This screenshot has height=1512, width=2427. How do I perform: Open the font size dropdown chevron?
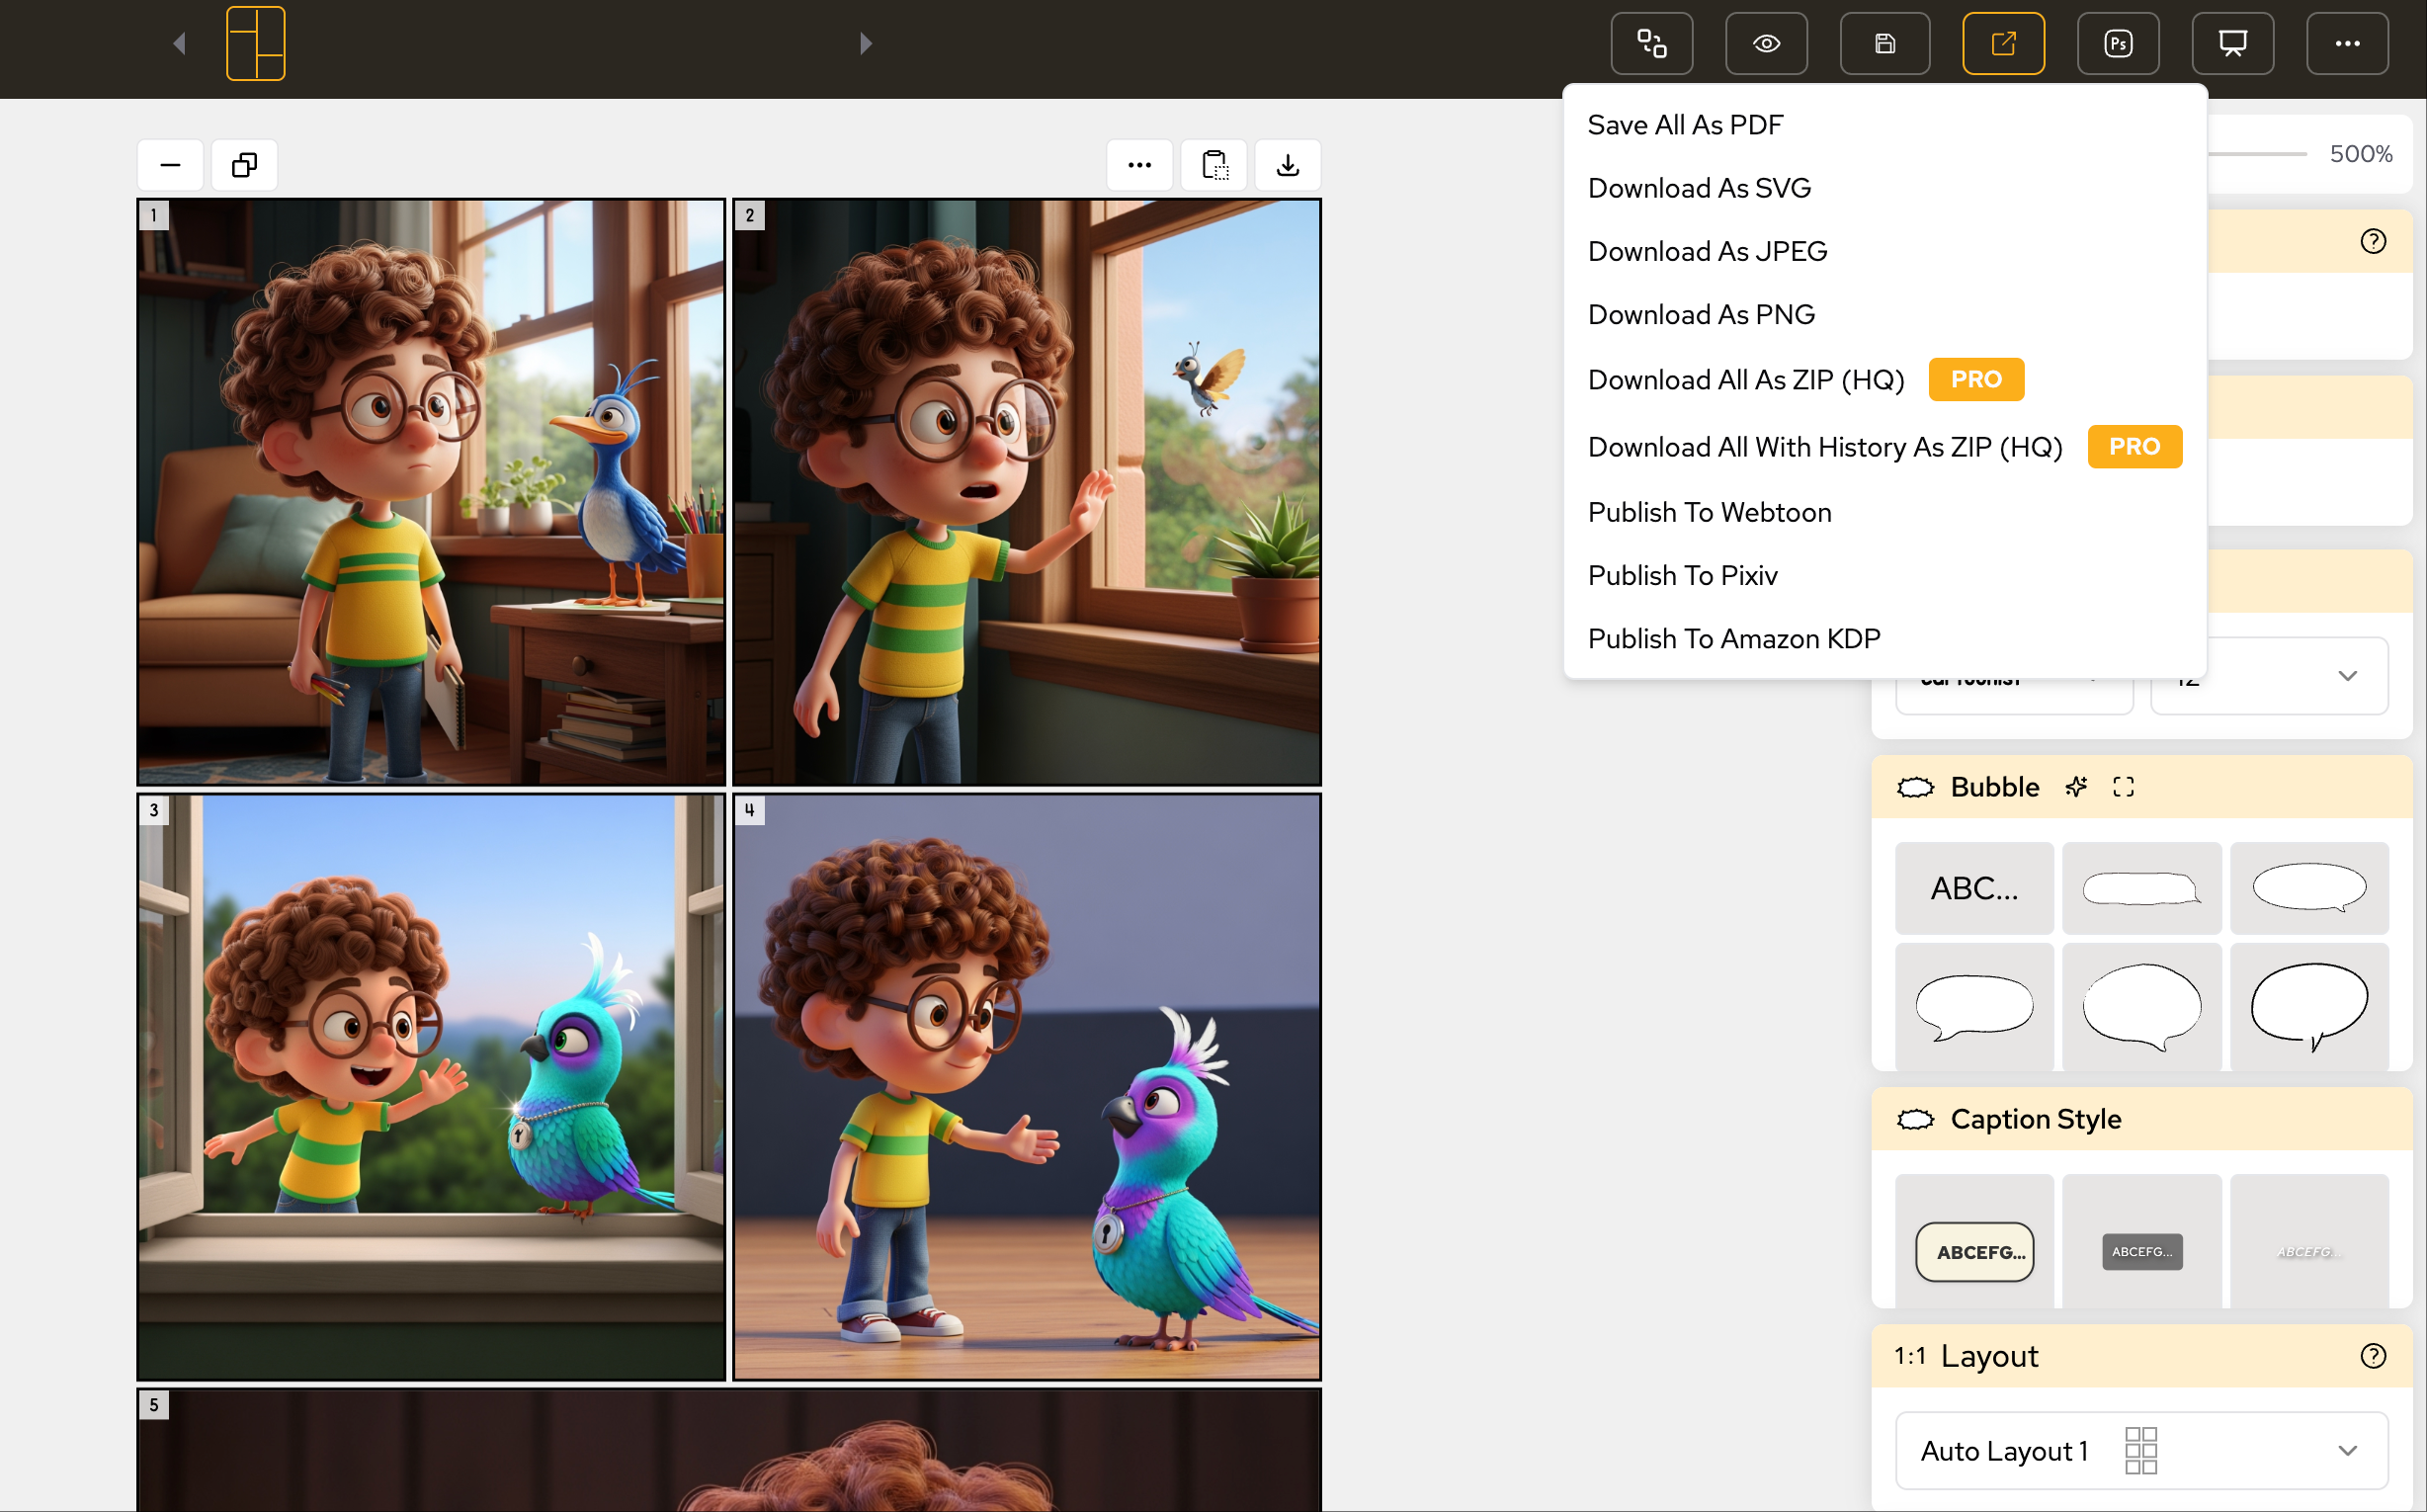pyautogui.click(x=2347, y=676)
